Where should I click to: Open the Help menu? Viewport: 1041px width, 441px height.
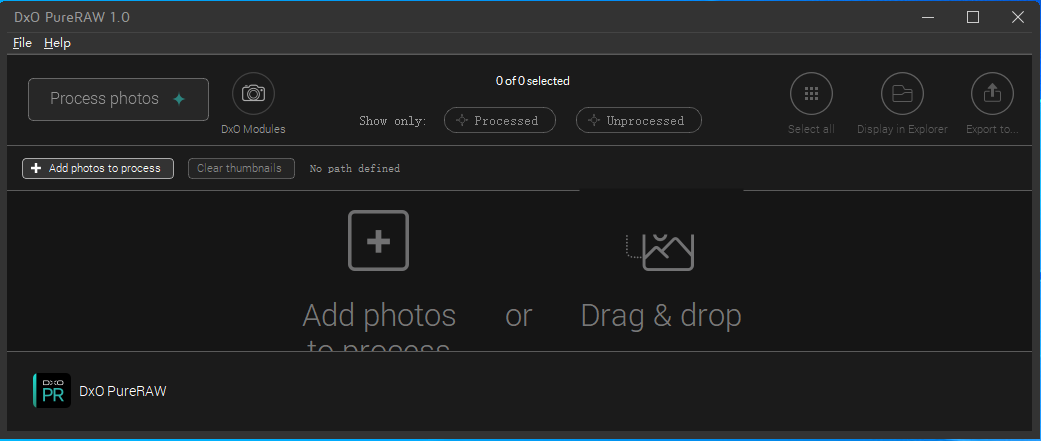(x=57, y=43)
